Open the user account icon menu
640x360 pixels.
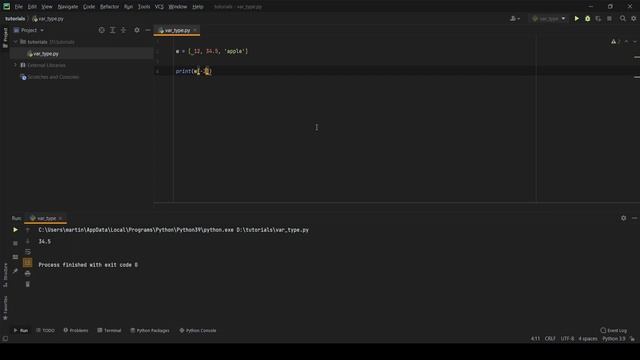pyautogui.click(x=515, y=18)
